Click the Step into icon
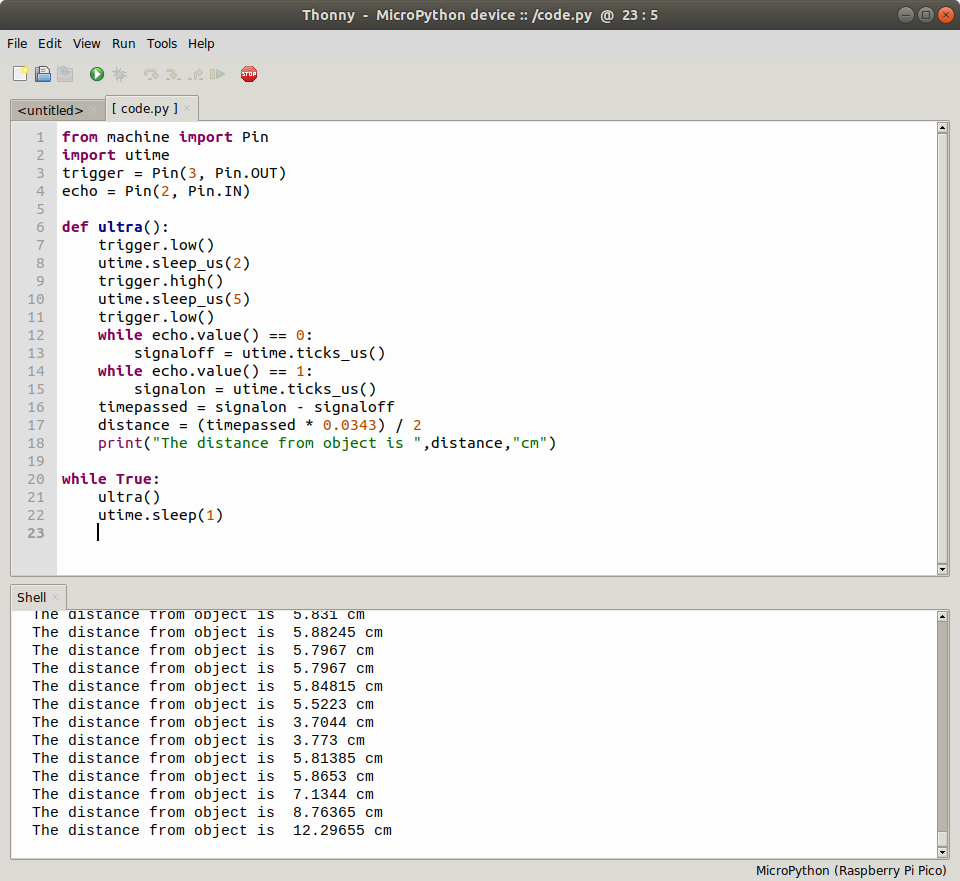Viewport: 960px width, 881px height. tap(173, 74)
